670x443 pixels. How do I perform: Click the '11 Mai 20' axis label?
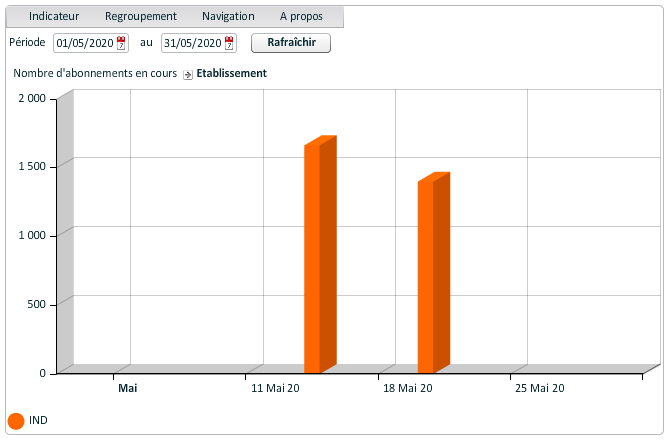[275, 388]
